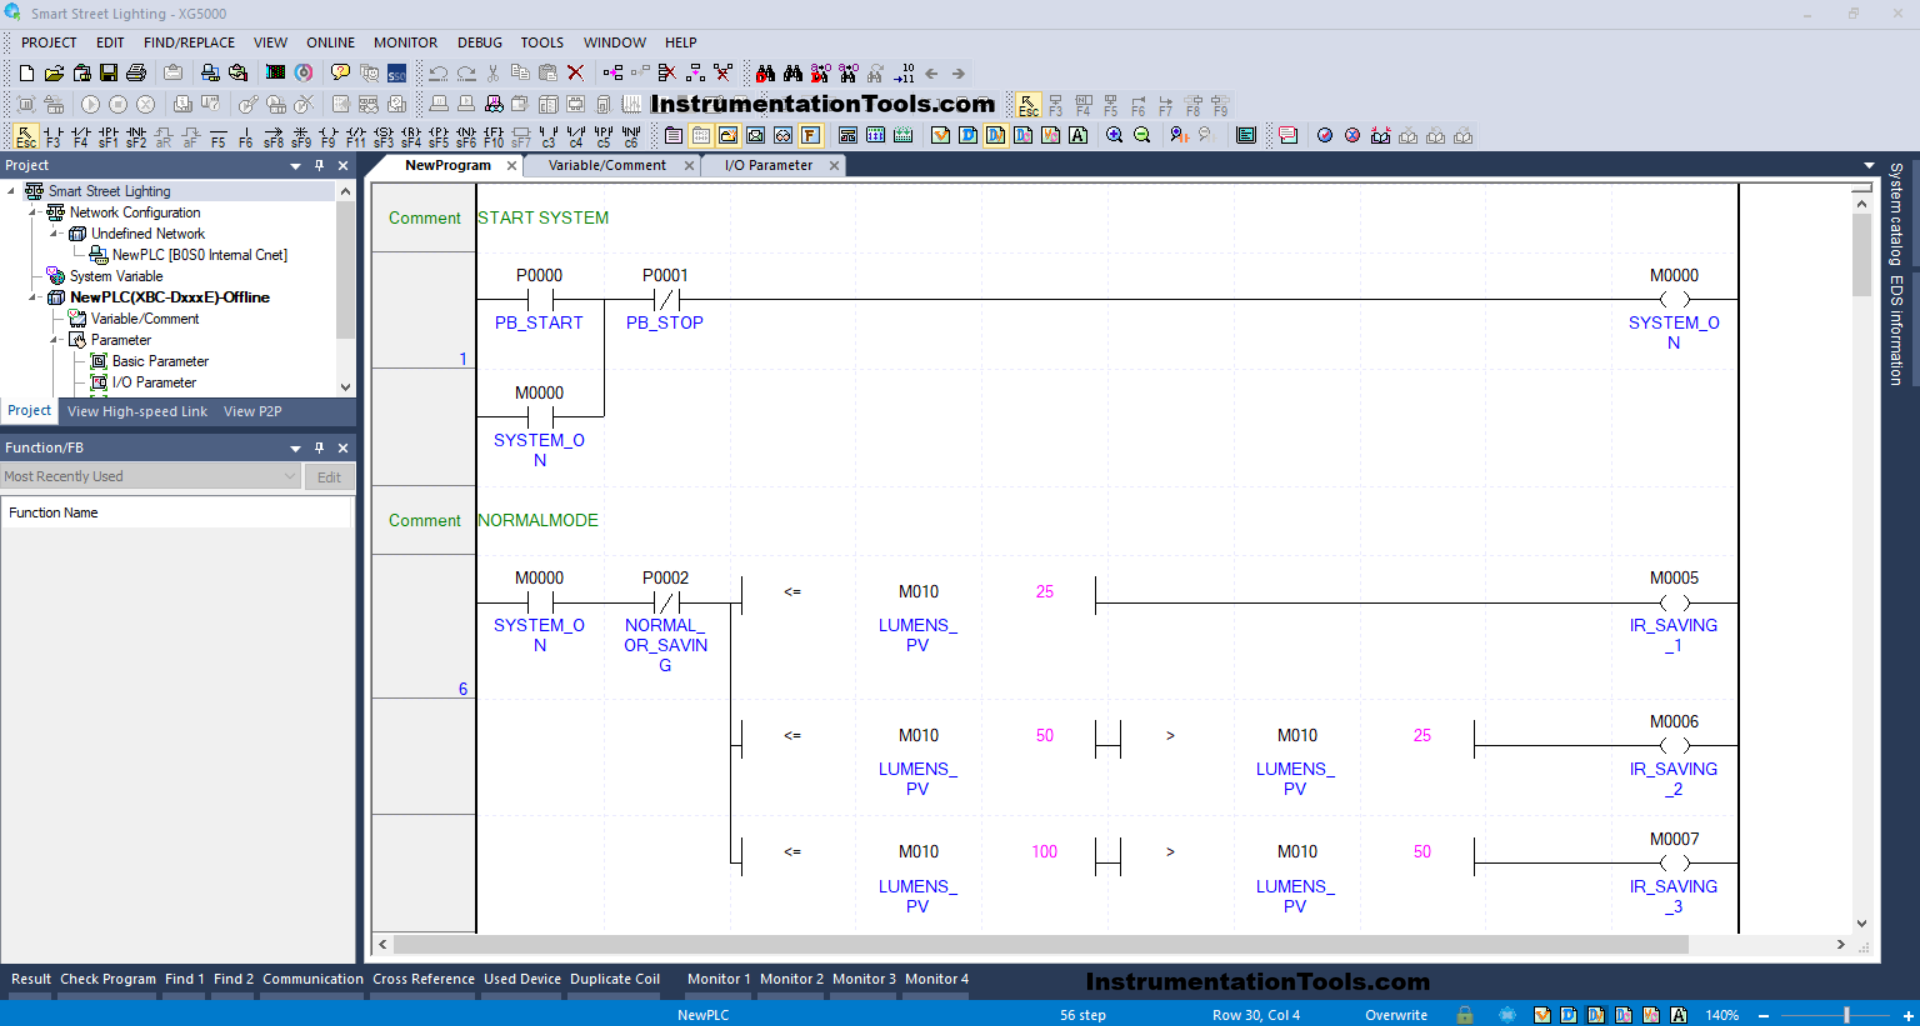1920x1026 pixels.
Task: Toggle auto-hide pin on Function/FB panel
Action: (x=319, y=447)
